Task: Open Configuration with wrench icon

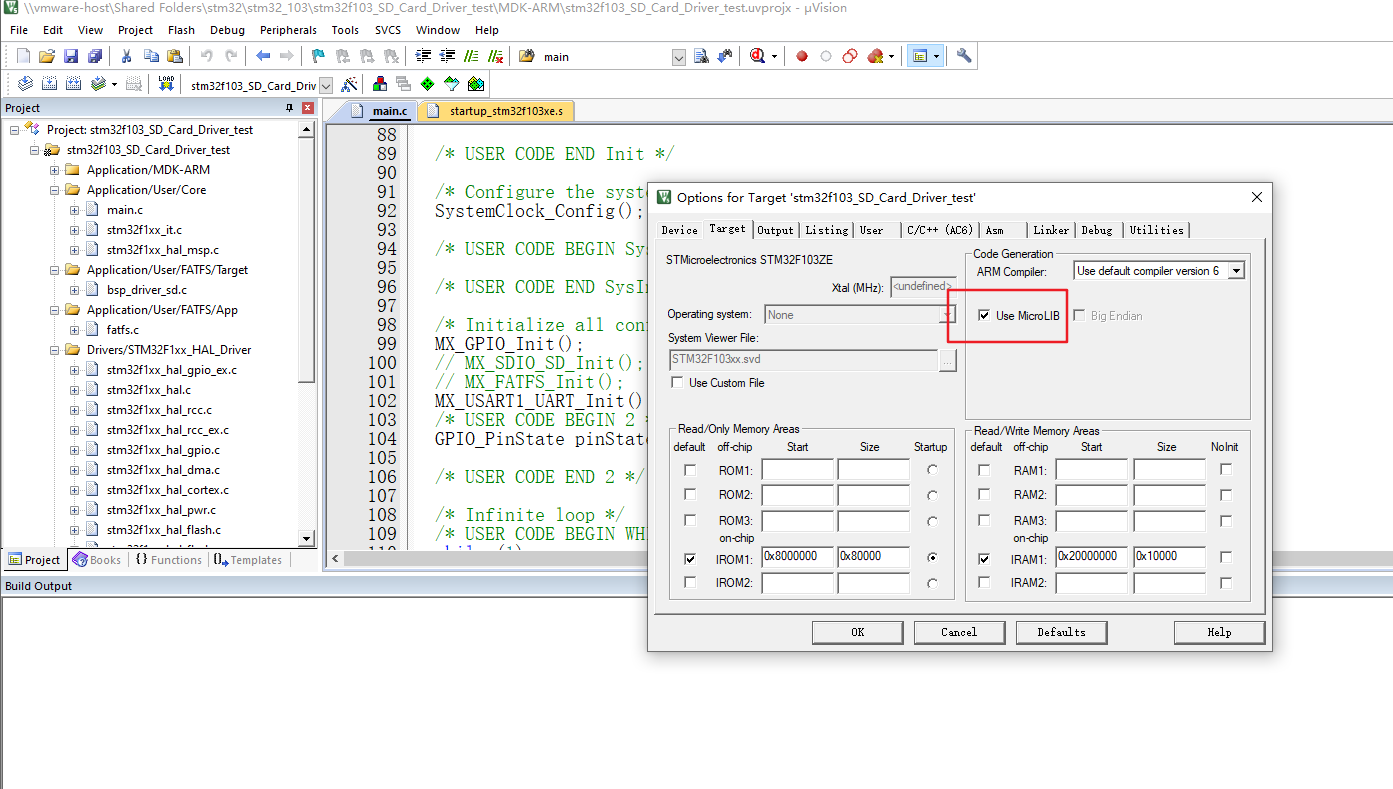Action: (x=964, y=56)
